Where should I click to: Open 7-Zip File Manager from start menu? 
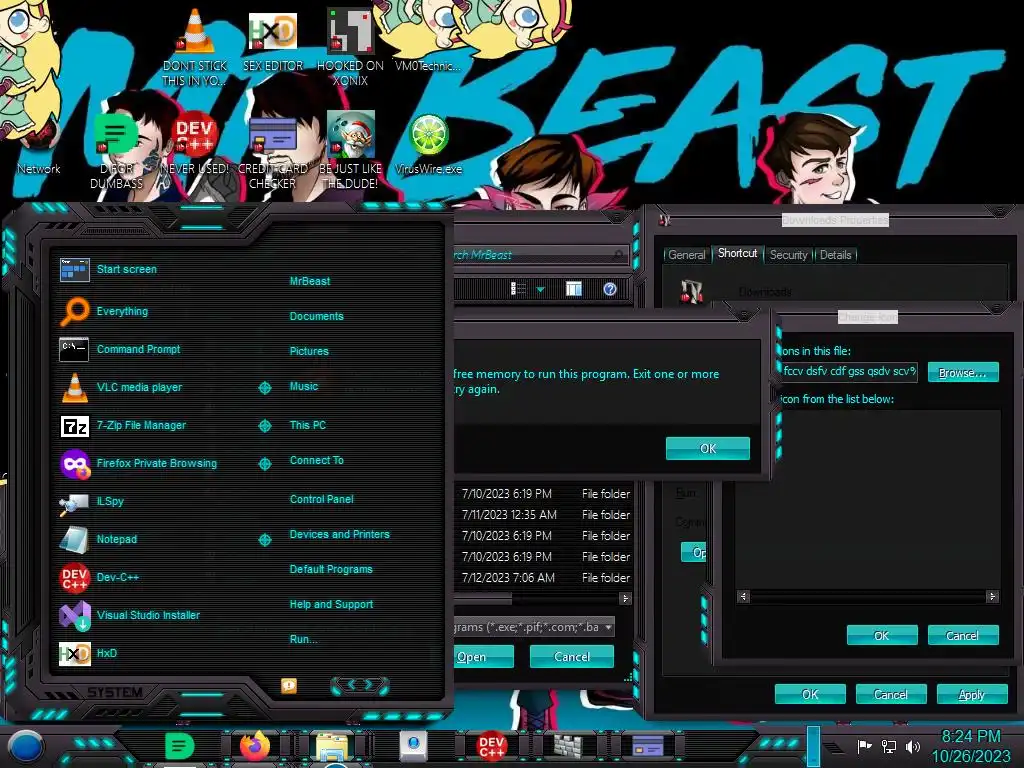[123, 425]
